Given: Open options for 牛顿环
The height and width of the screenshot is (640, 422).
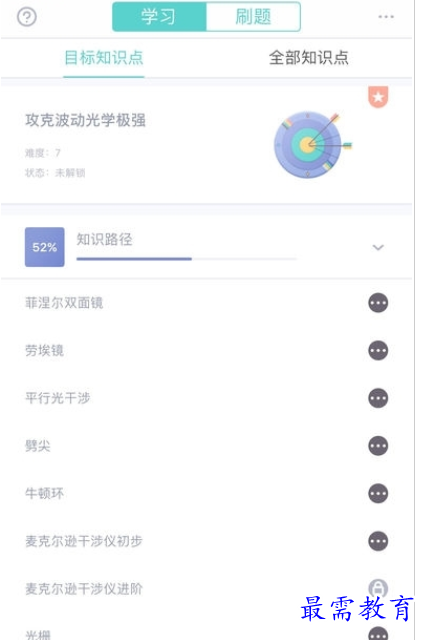Looking at the screenshot, I should (x=378, y=493).
